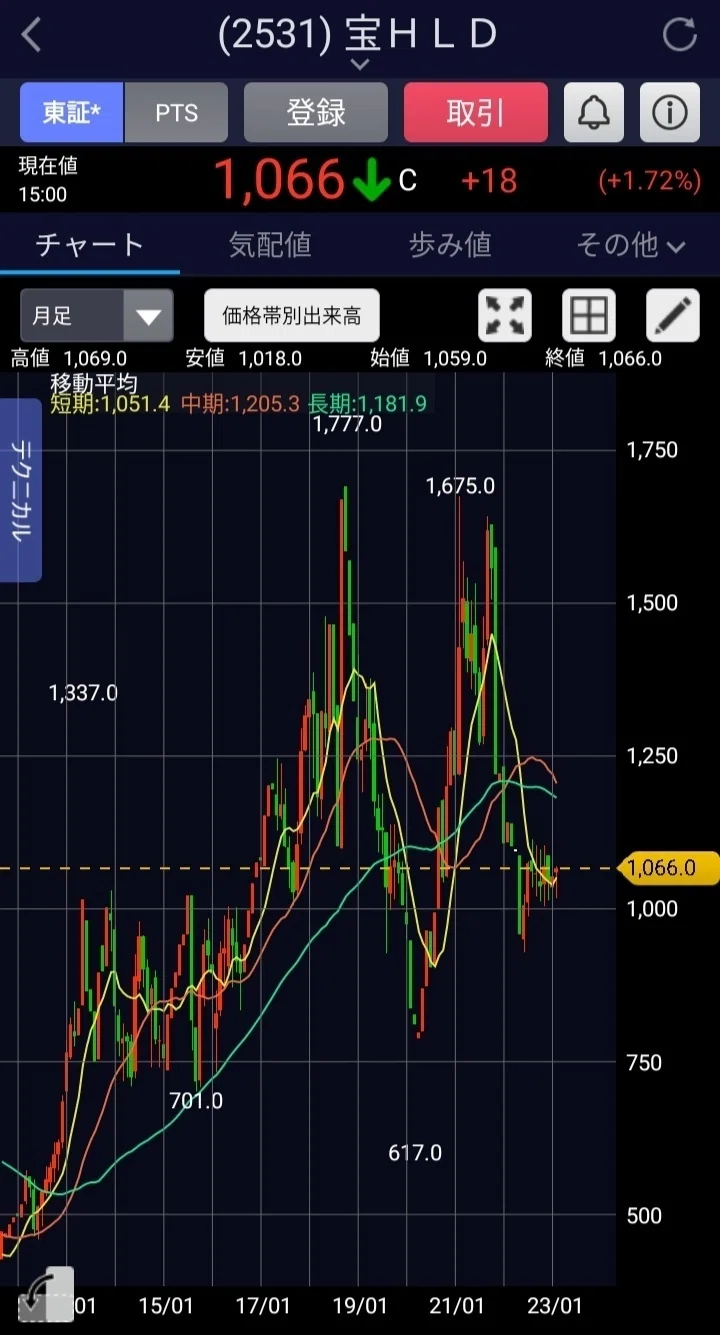
Task: Tap the back arrow icon
Action: [32, 36]
